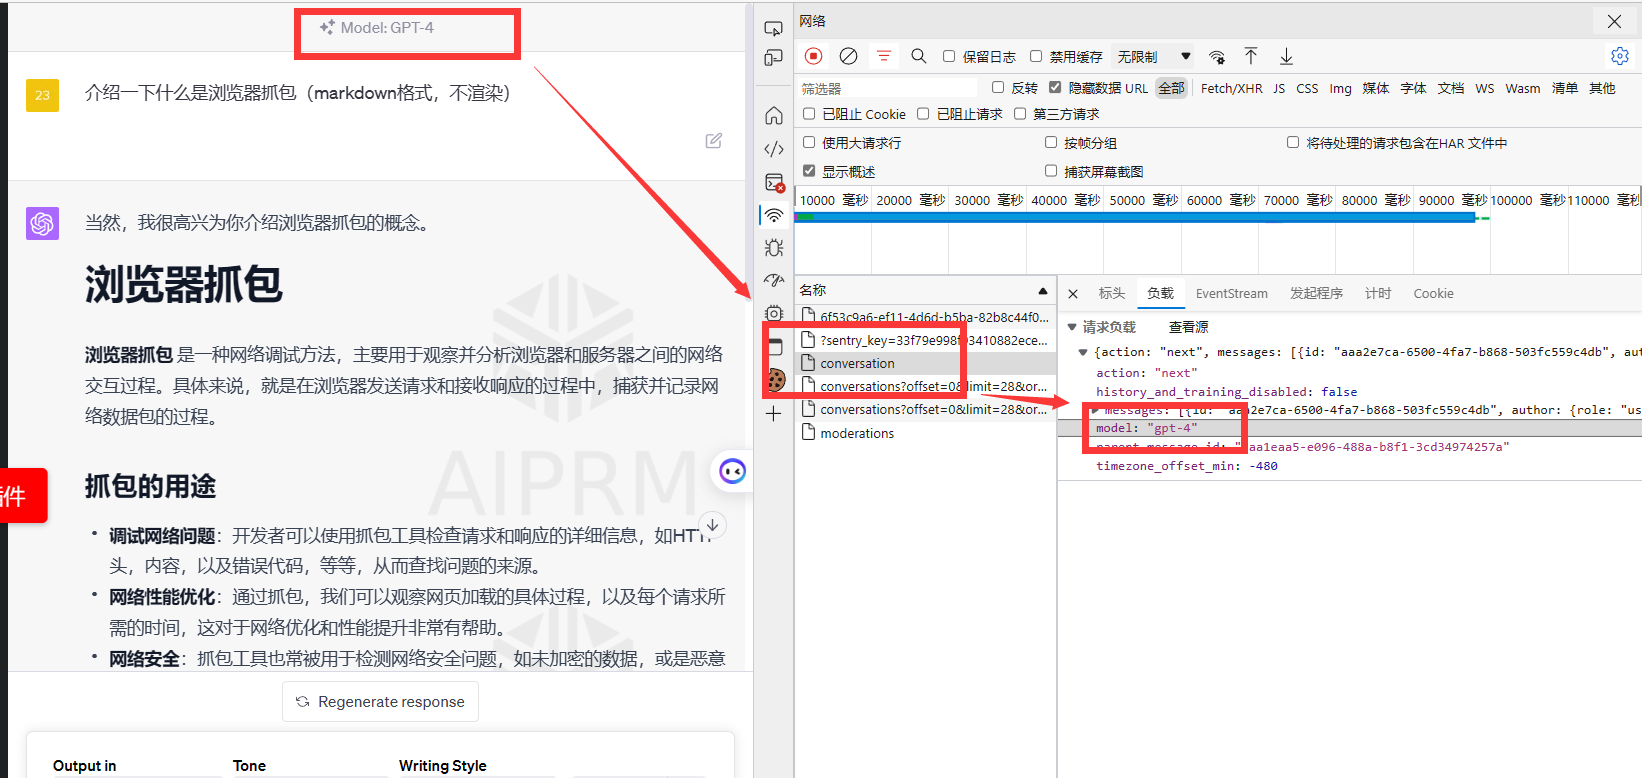Tick the 反转 checkbox
1642x778 pixels.
point(998,87)
